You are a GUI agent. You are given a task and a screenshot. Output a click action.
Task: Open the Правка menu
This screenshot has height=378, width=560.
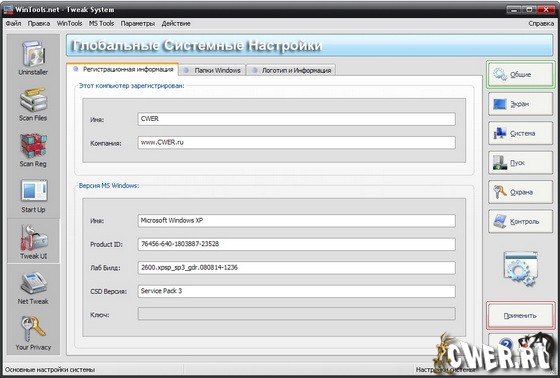tap(39, 23)
